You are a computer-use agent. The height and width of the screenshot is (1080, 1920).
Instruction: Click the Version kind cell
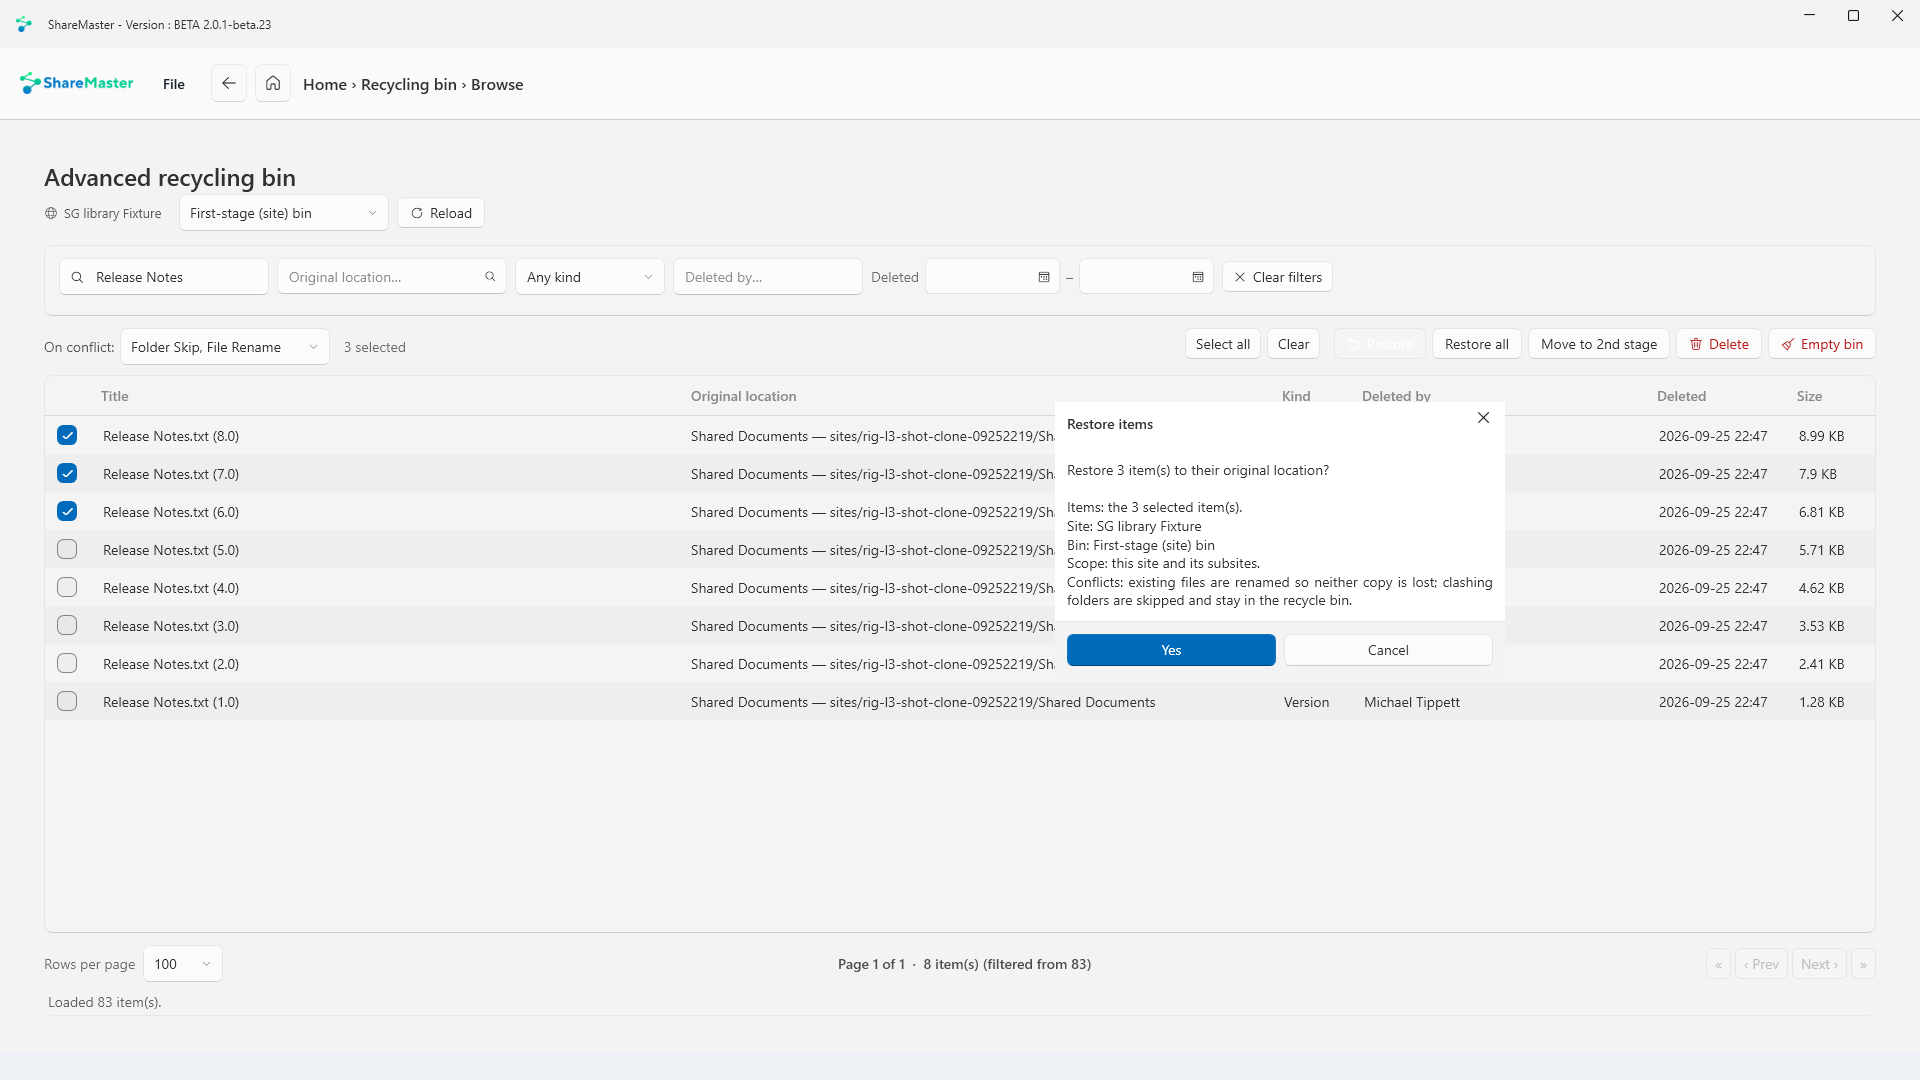pyautogui.click(x=1307, y=702)
